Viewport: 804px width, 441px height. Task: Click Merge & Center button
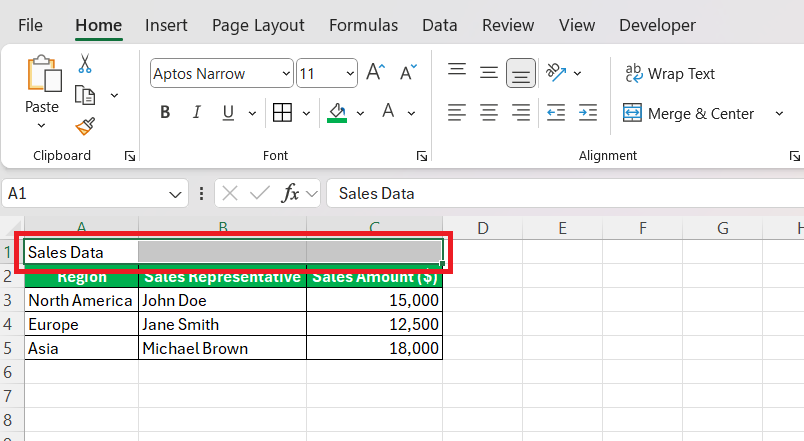click(688, 113)
